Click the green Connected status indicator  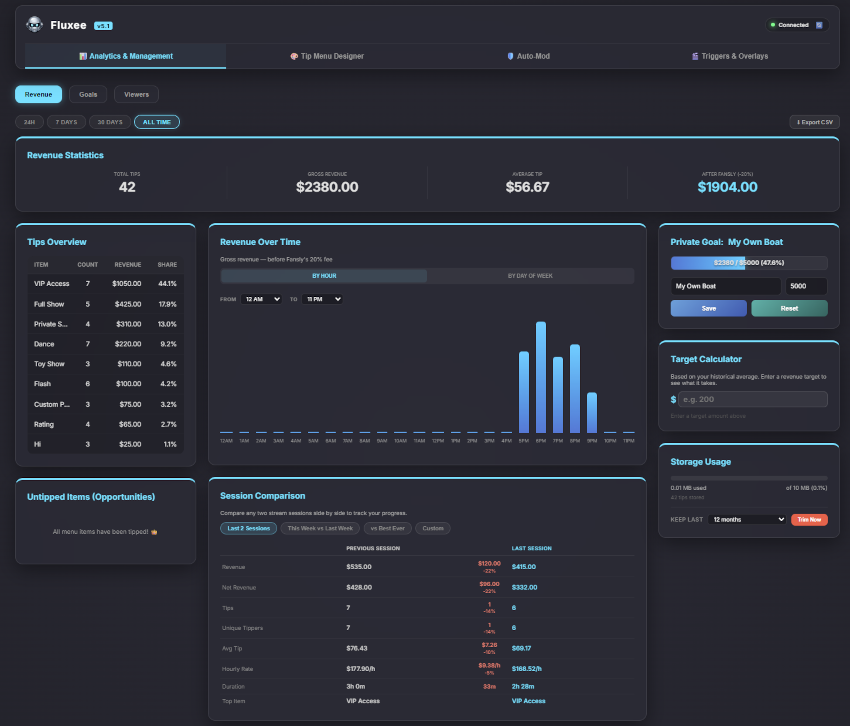(773, 24)
